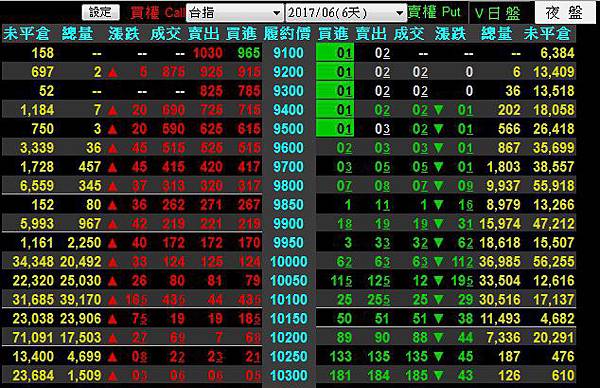Click the 買權 Call header label

click(x=158, y=13)
